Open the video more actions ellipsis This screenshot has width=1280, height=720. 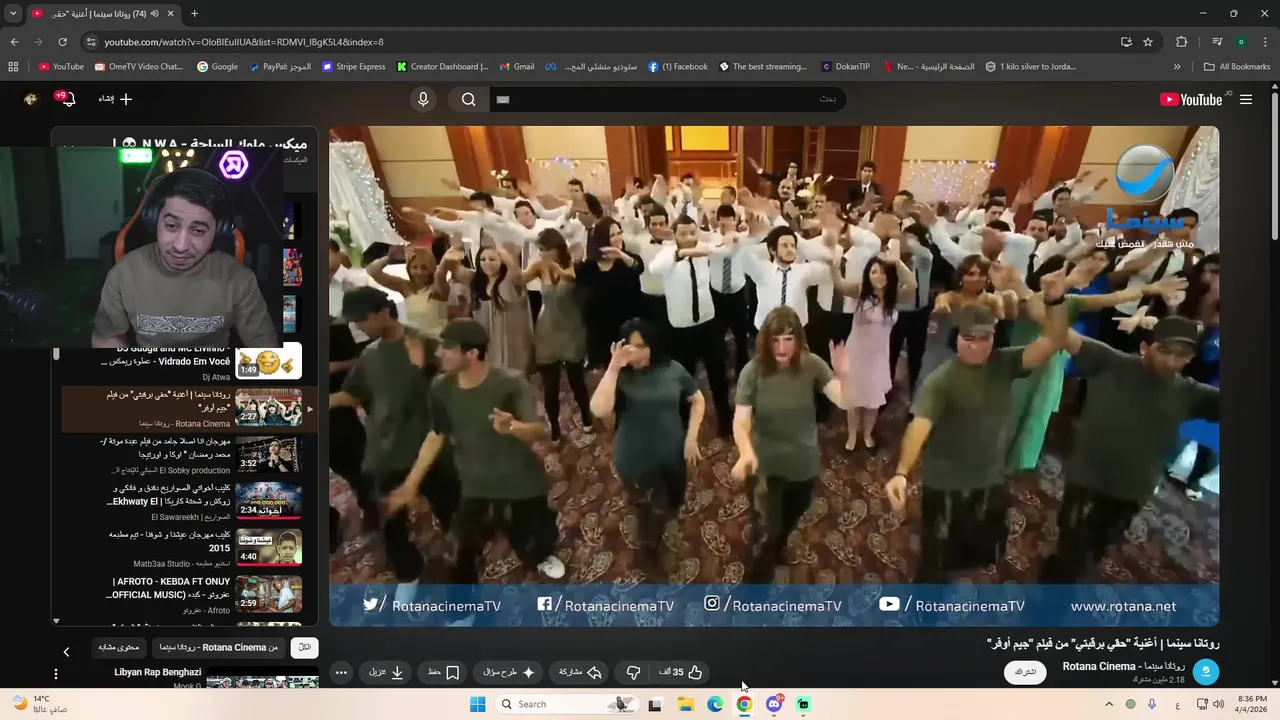(x=341, y=672)
